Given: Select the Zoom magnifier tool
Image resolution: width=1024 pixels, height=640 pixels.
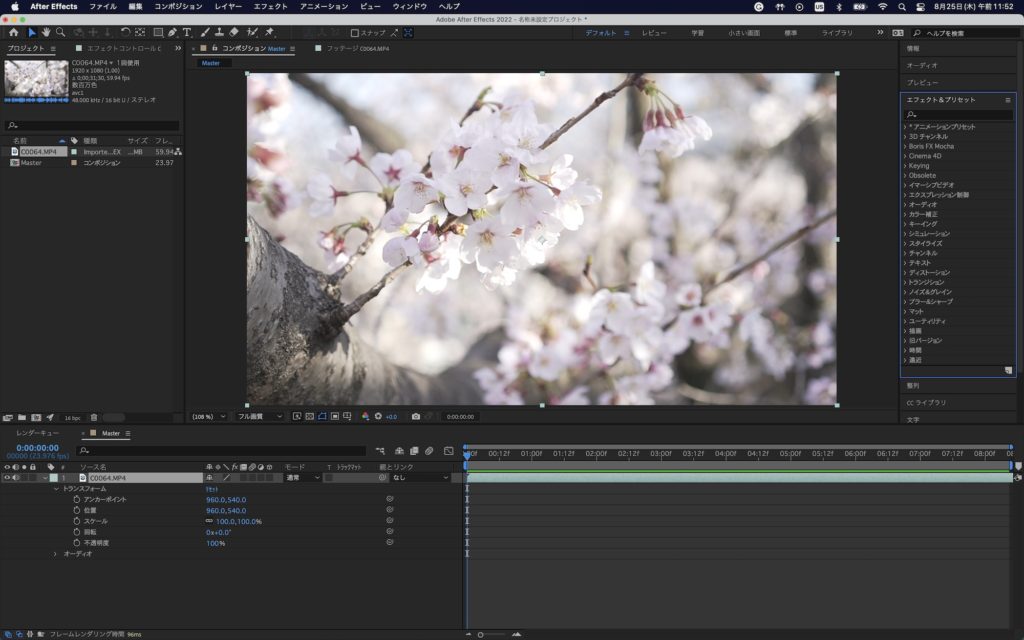Looking at the screenshot, I should (60, 32).
